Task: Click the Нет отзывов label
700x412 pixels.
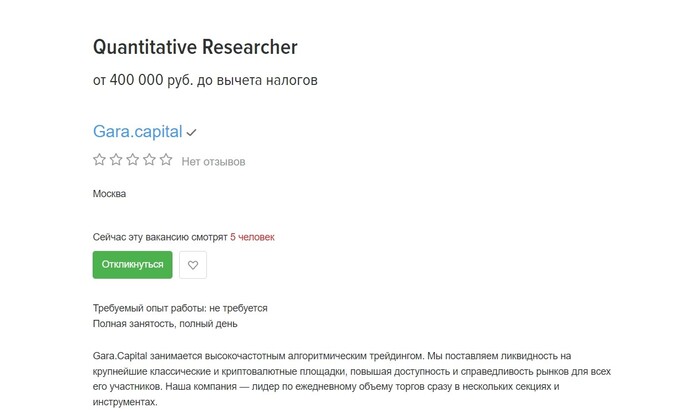Action: (x=213, y=161)
